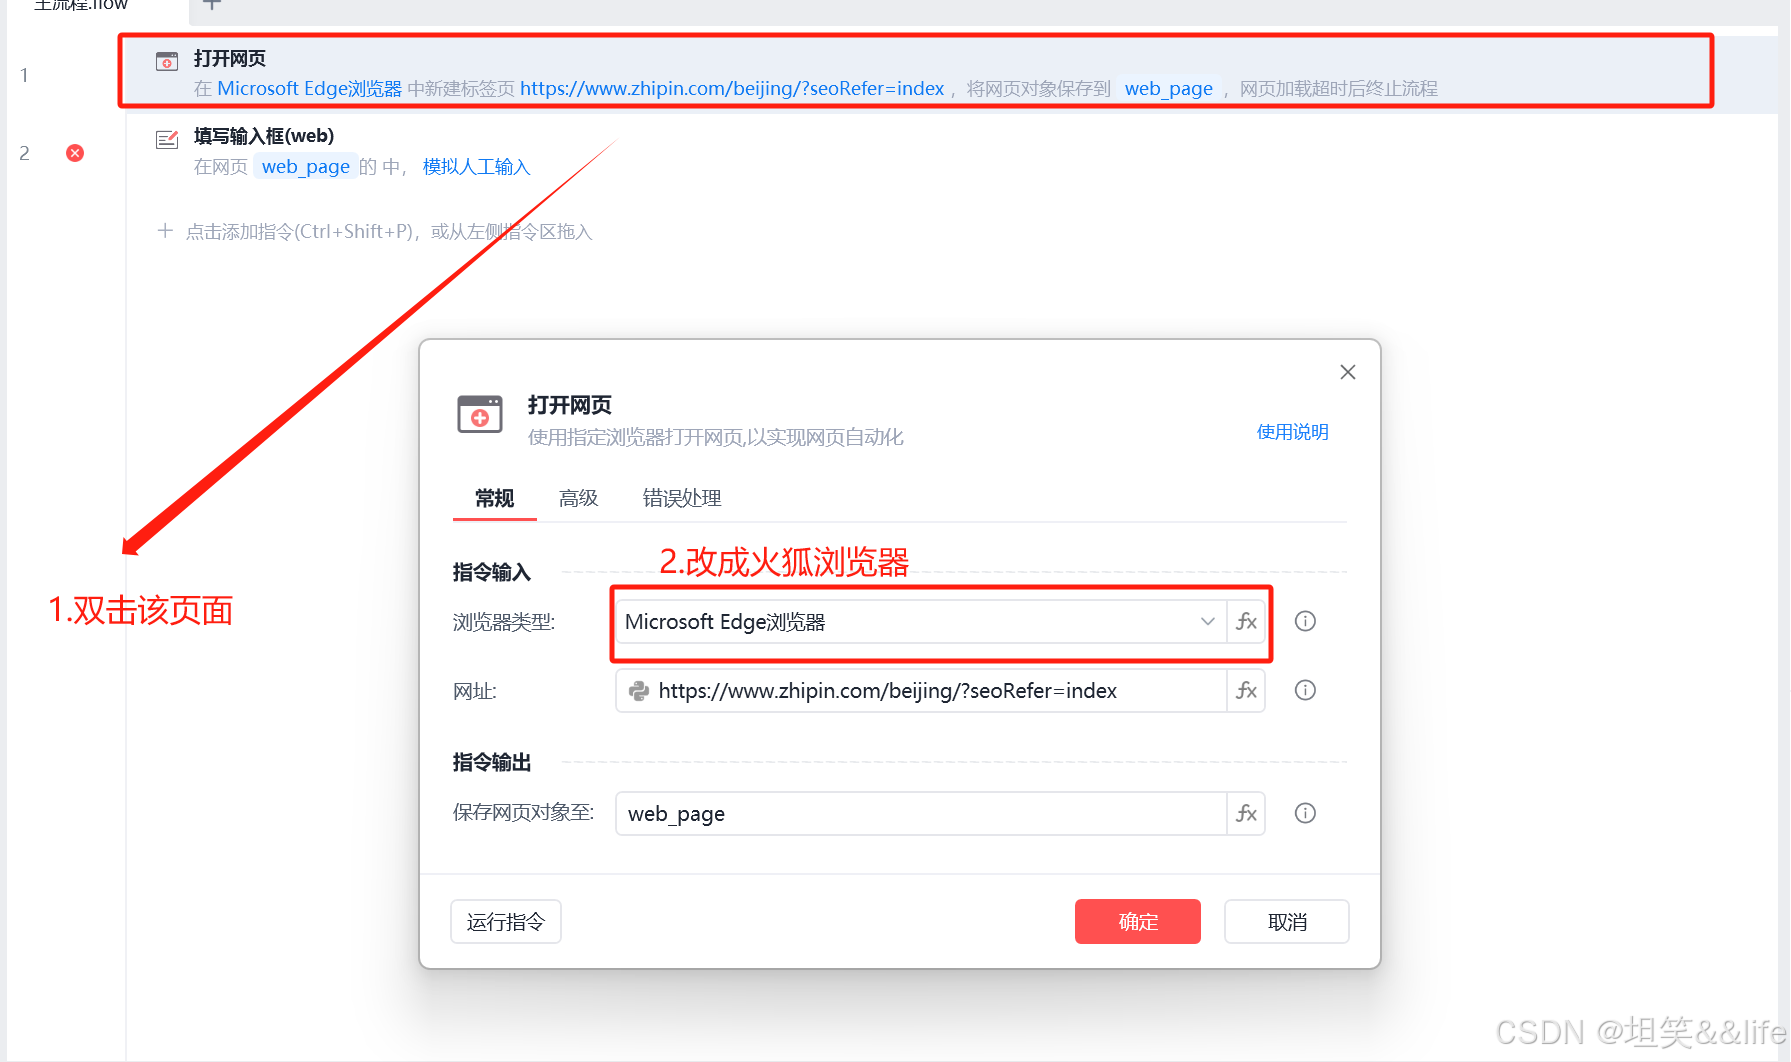Click the 浏览器类型: label

pyautogui.click(x=504, y=622)
